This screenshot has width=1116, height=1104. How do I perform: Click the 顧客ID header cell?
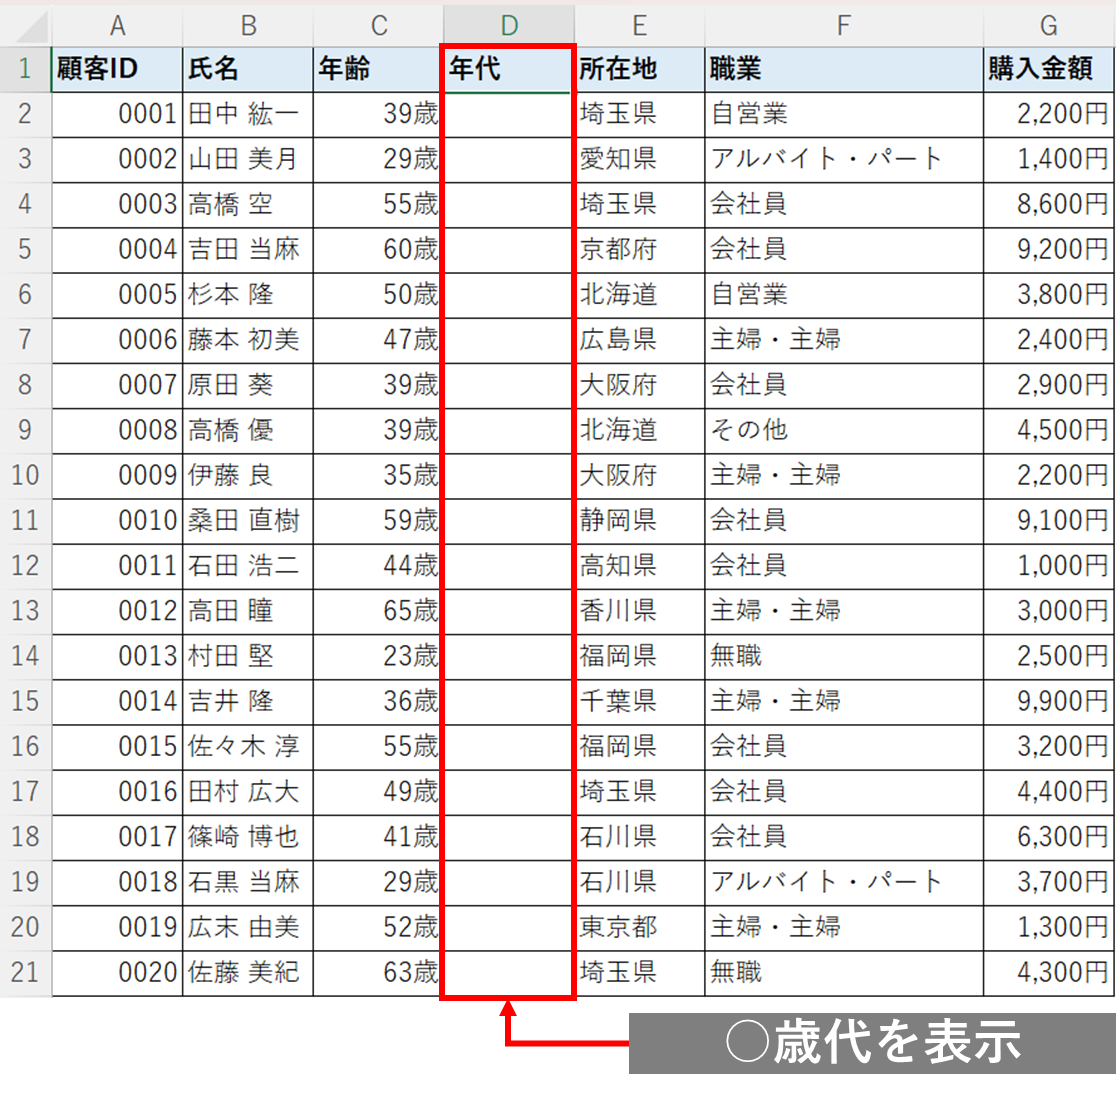[117, 69]
